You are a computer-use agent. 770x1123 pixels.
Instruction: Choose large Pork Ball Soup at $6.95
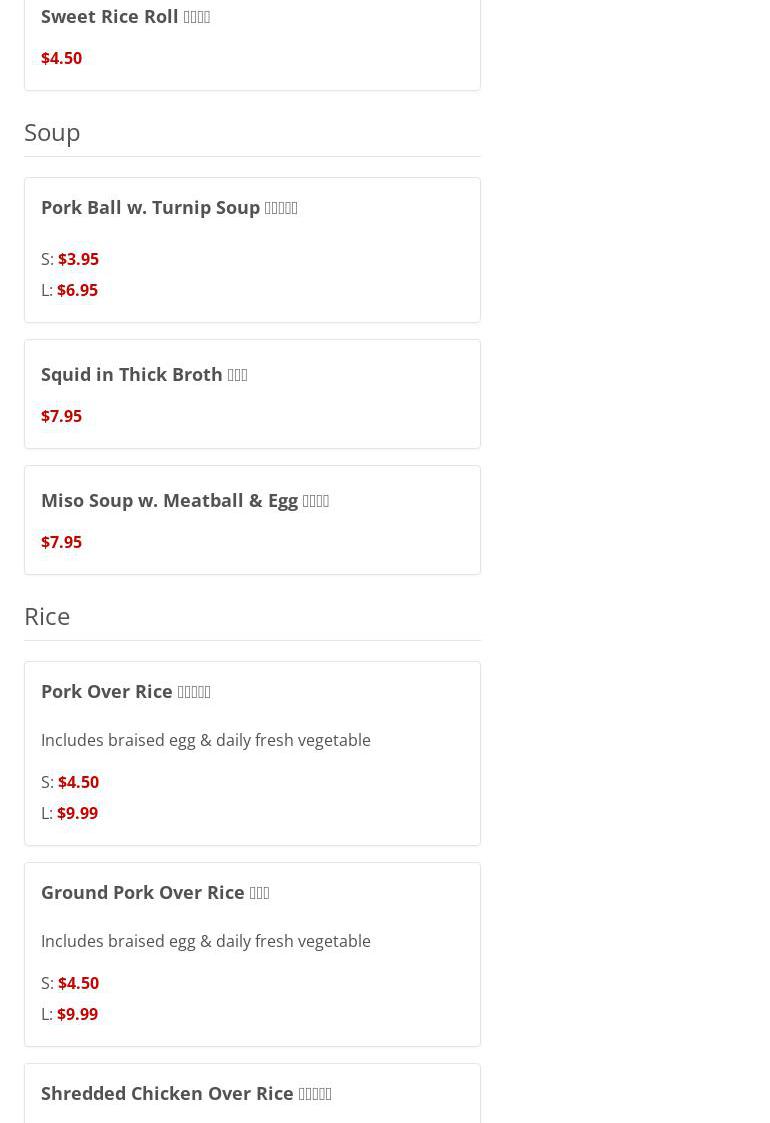(77, 290)
